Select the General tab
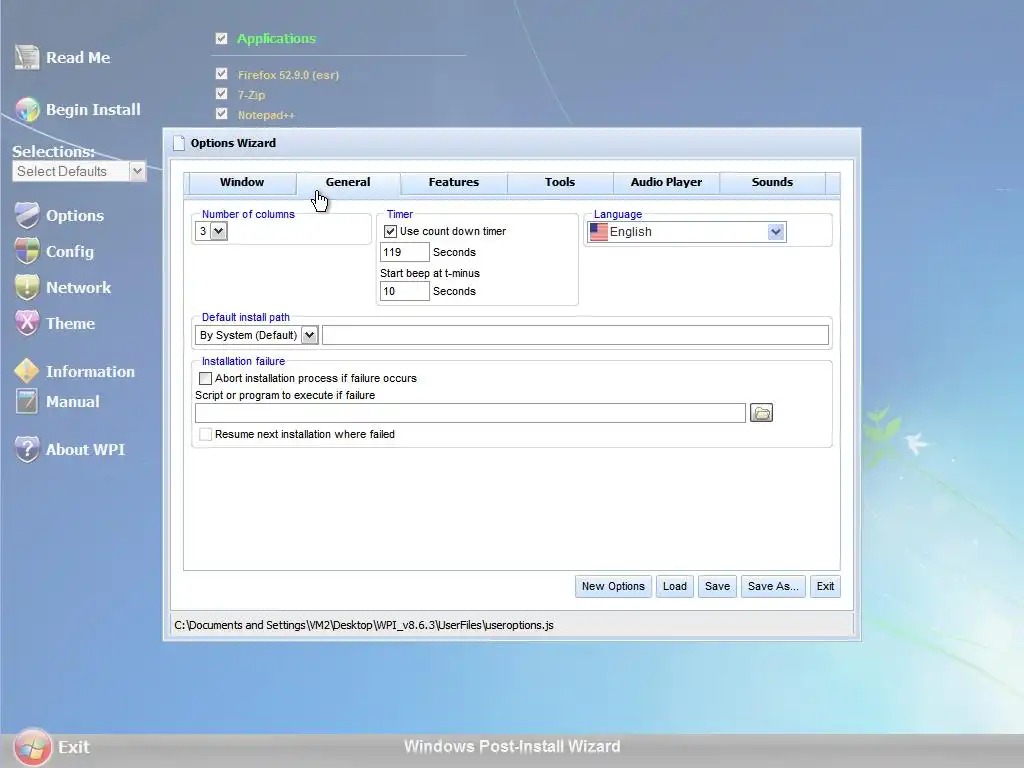This screenshot has width=1024, height=768. (347, 182)
